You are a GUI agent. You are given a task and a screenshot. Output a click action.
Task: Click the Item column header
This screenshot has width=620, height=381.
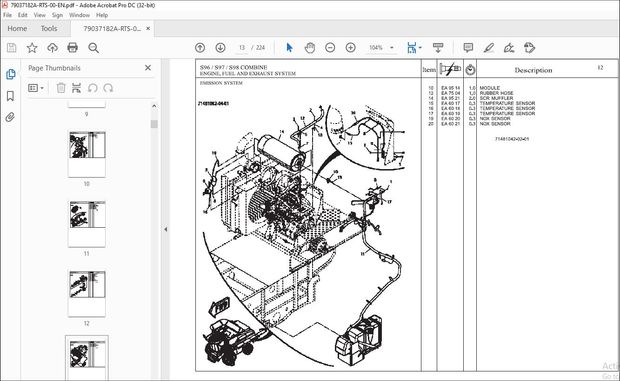pos(429,70)
